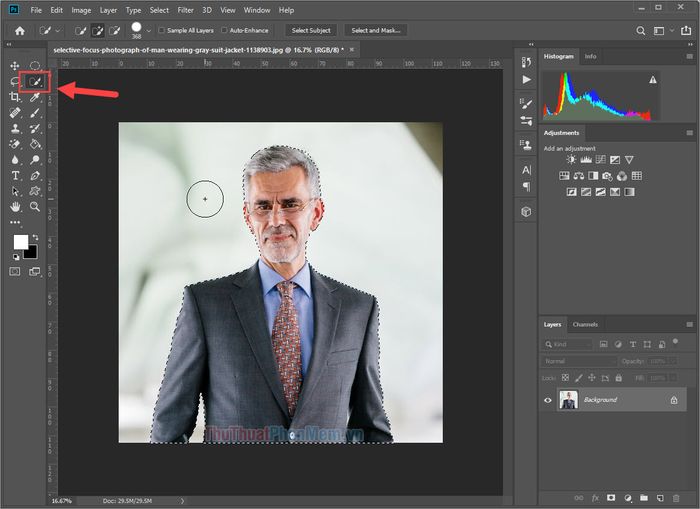Select the Custom Shape tool

point(35,191)
